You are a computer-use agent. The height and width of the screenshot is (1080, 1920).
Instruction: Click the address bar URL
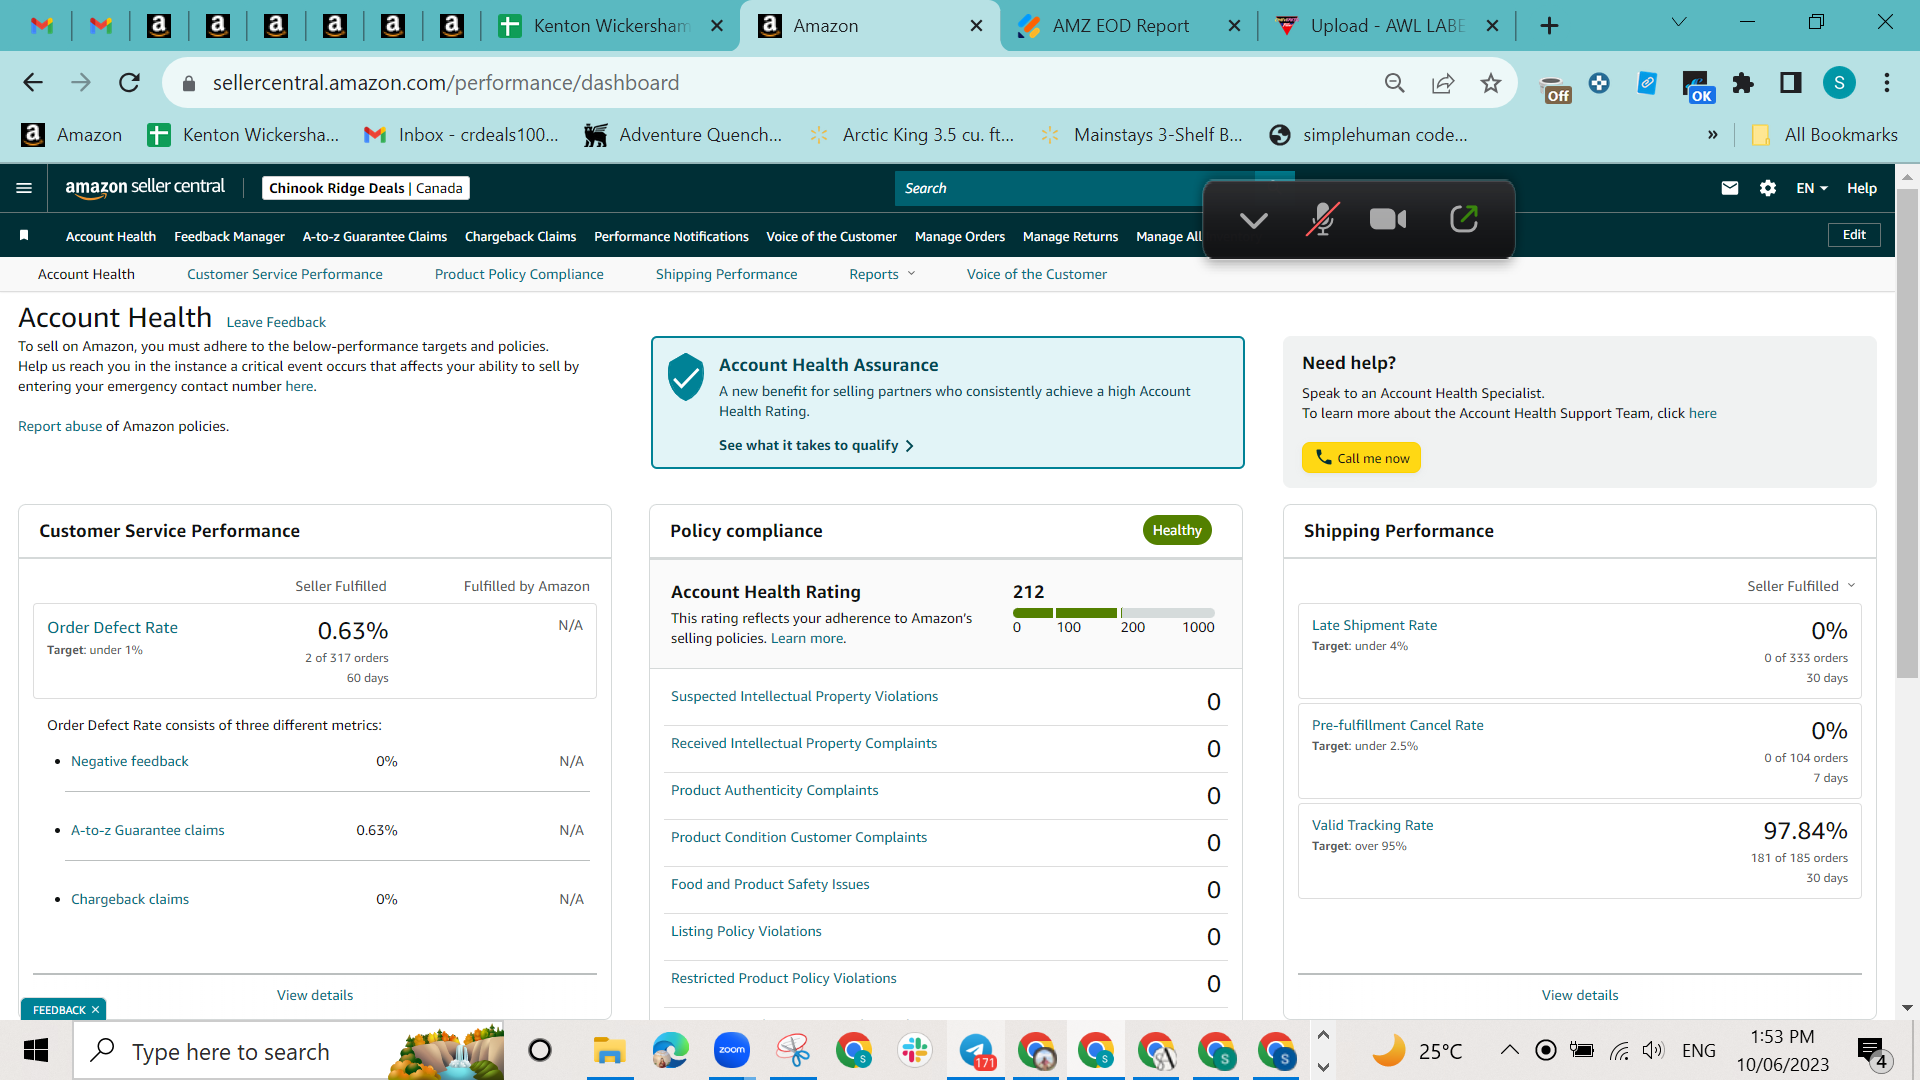pos(446,83)
